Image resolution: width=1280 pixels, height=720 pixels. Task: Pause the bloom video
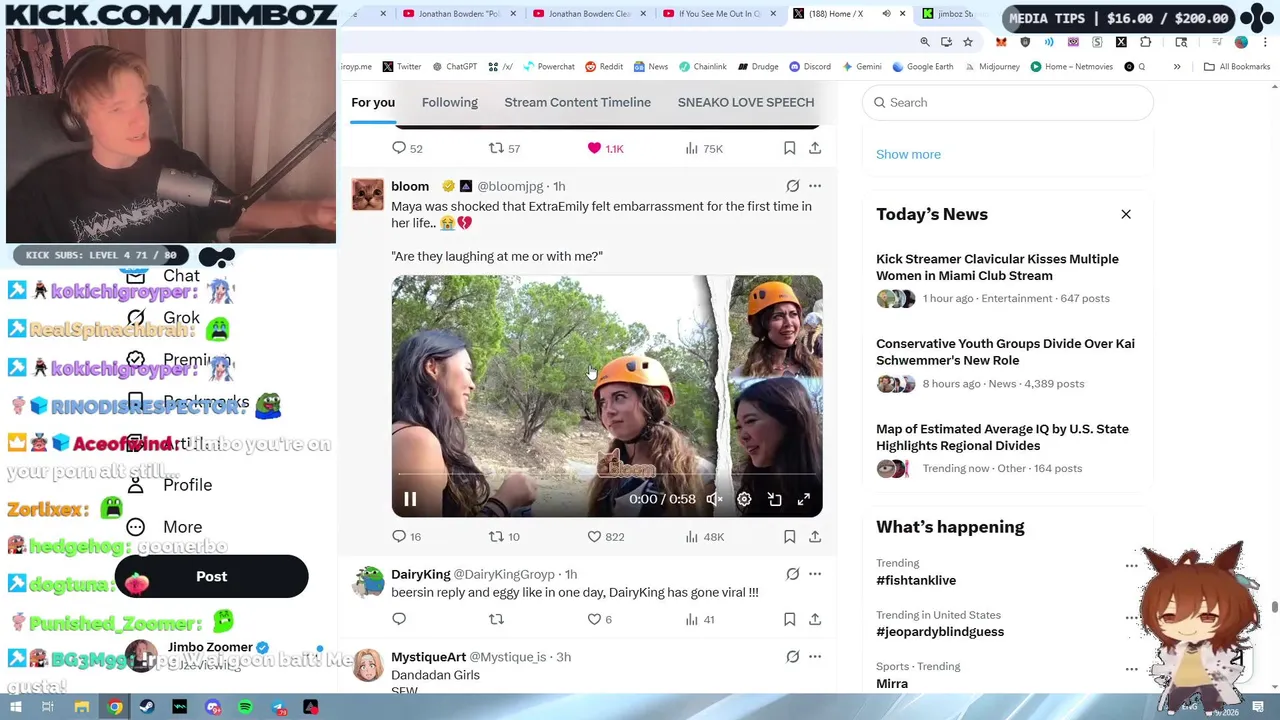(x=410, y=499)
